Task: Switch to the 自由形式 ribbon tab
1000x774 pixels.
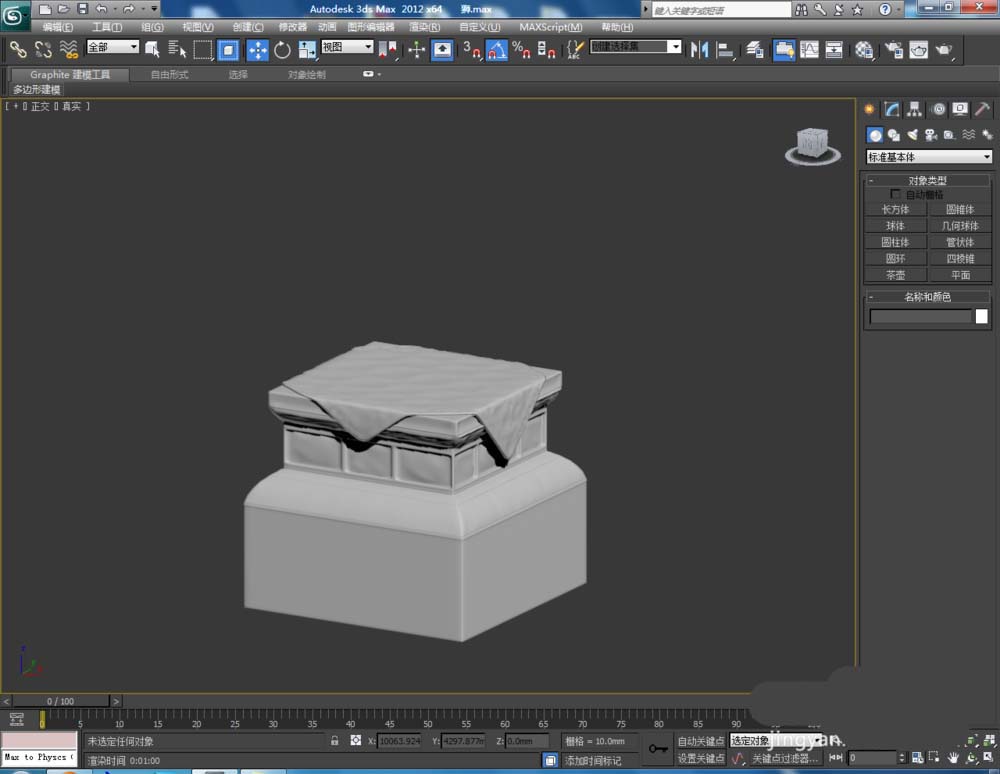Action: pyautogui.click(x=169, y=74)
